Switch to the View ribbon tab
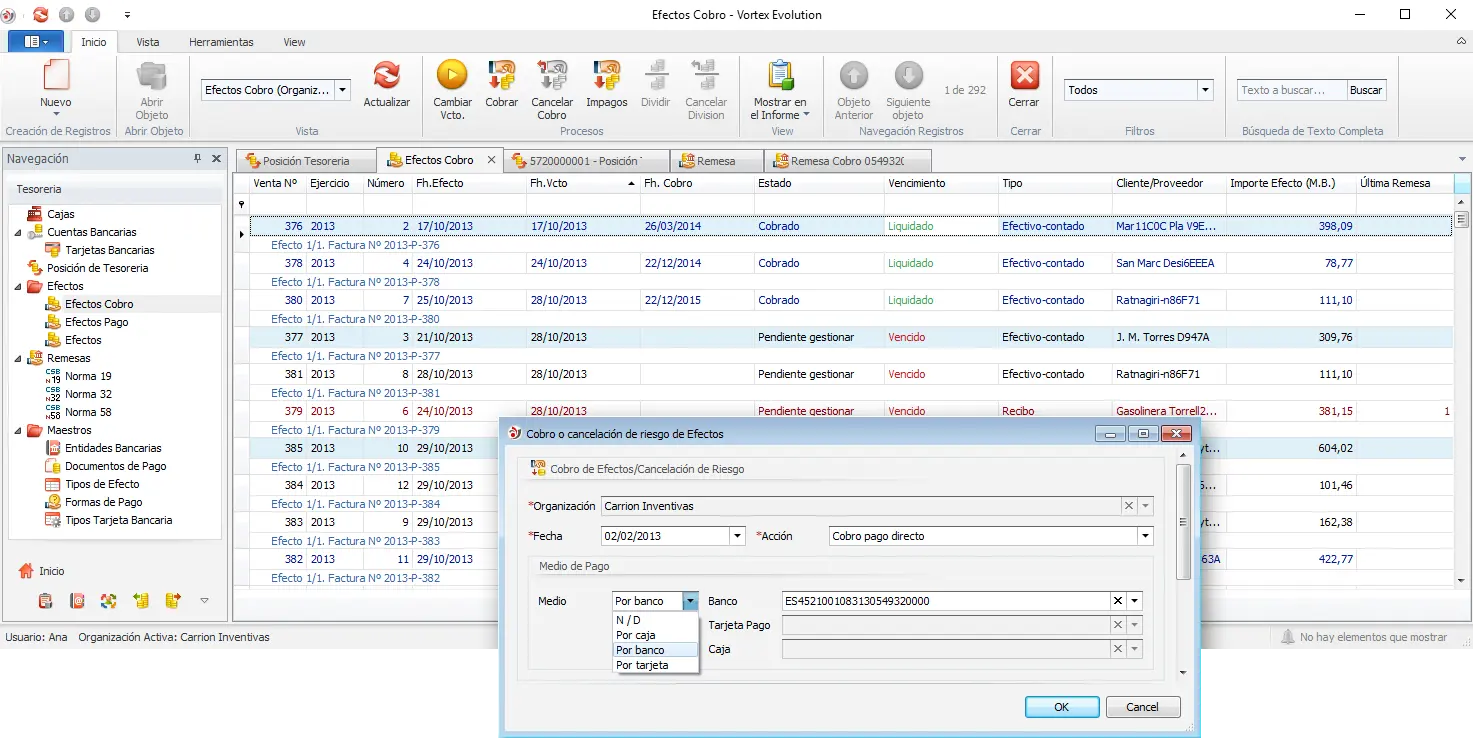1473x738 pixels. (294, 42)
